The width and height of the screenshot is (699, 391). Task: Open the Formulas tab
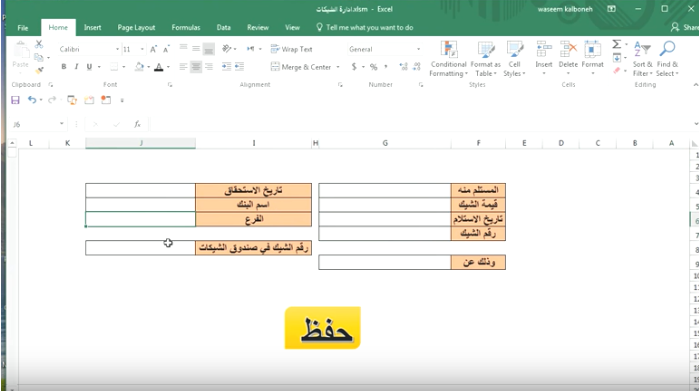pyautogui.click(x=186, y=28)
